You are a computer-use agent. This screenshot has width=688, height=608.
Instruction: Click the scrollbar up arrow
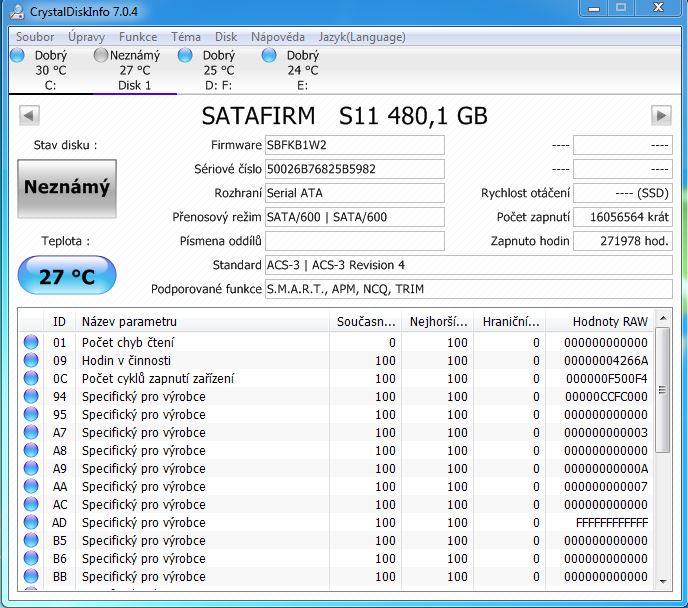pos(663,318)
